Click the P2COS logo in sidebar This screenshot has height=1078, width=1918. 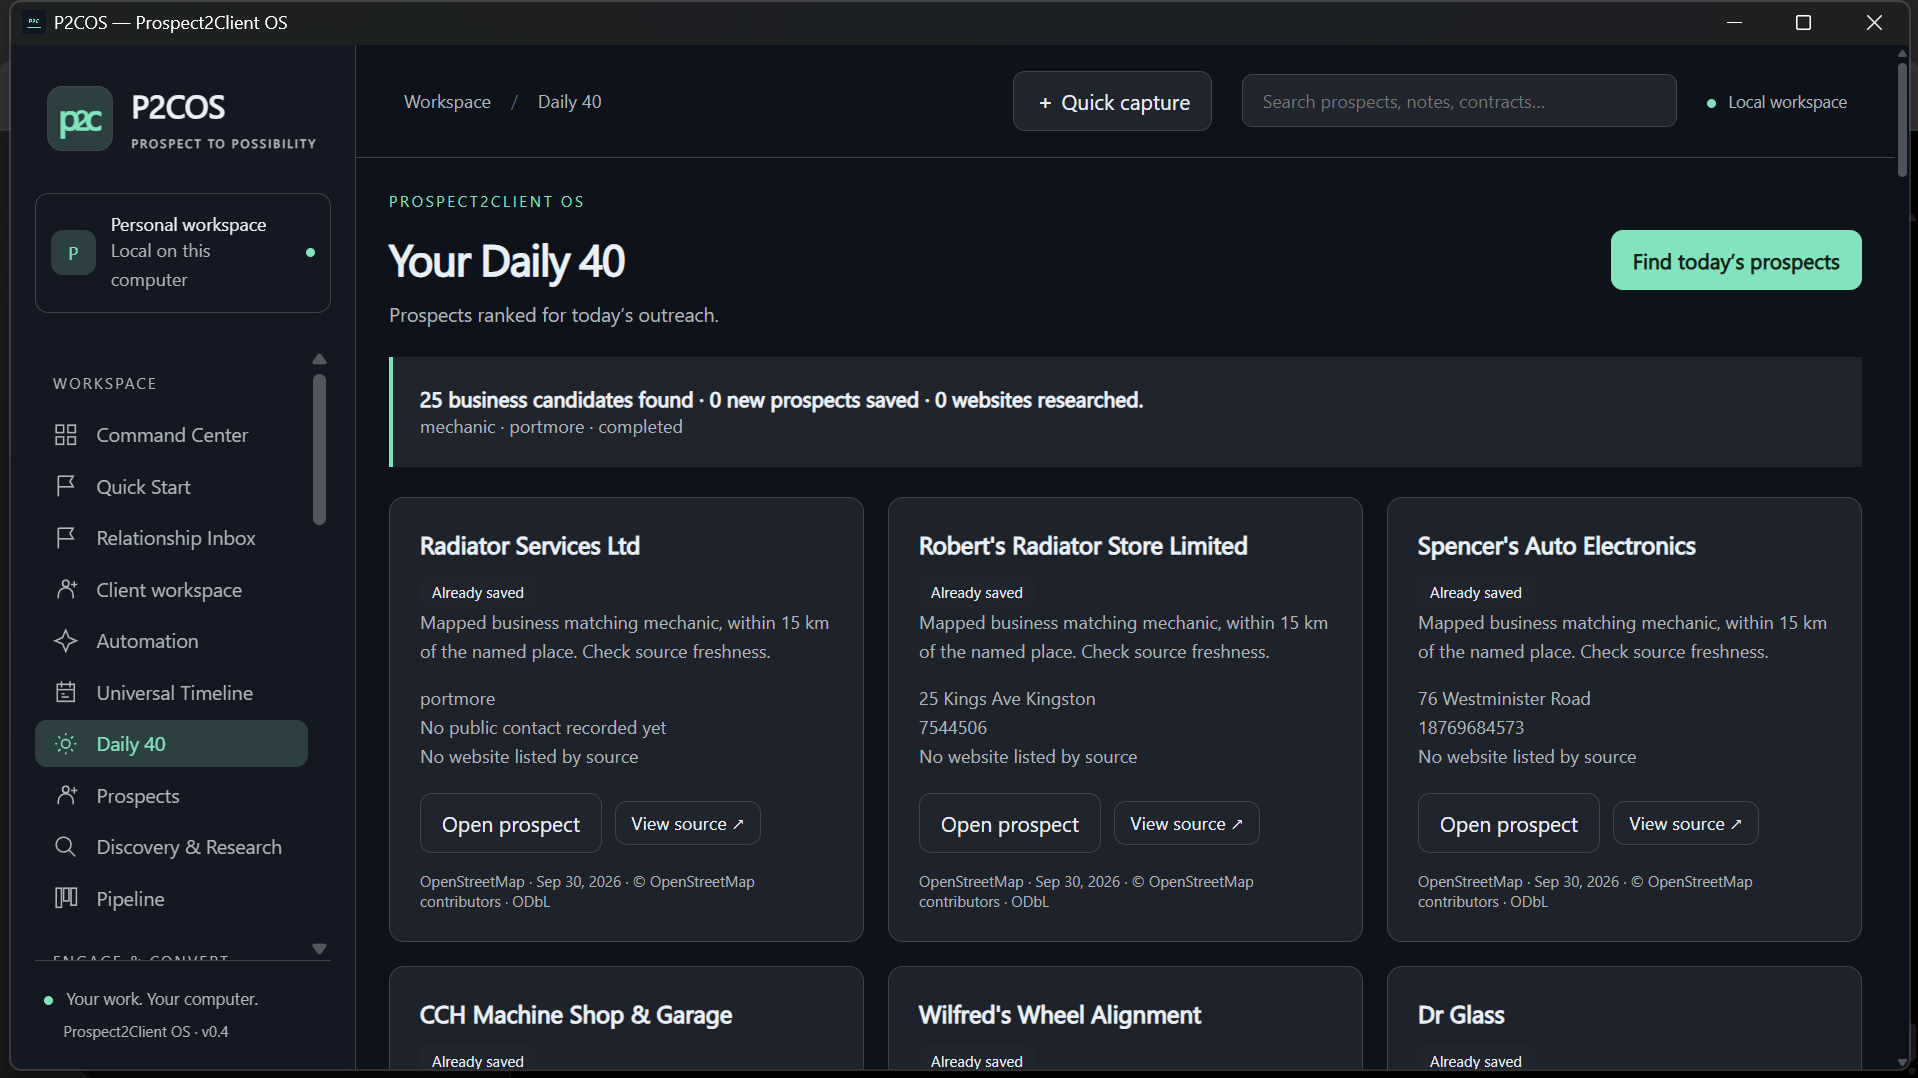pos(80,118)
